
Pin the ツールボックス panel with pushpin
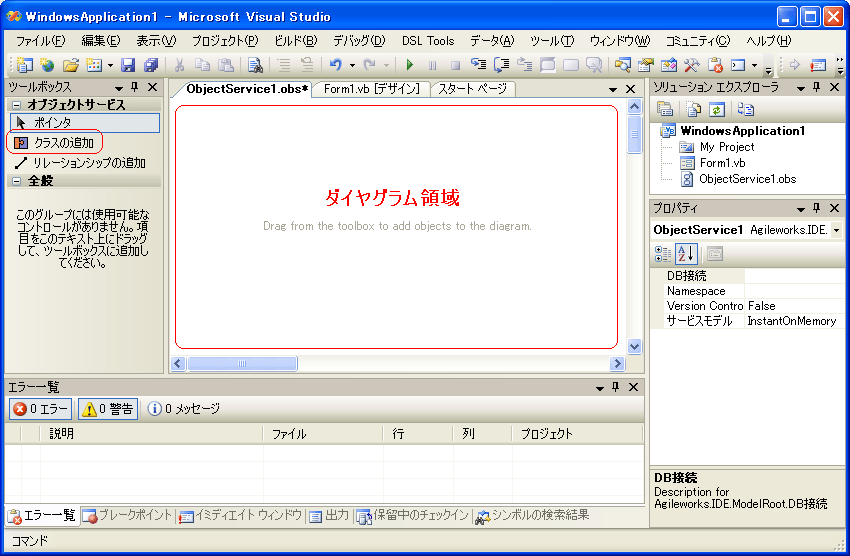tap(134, 87)
